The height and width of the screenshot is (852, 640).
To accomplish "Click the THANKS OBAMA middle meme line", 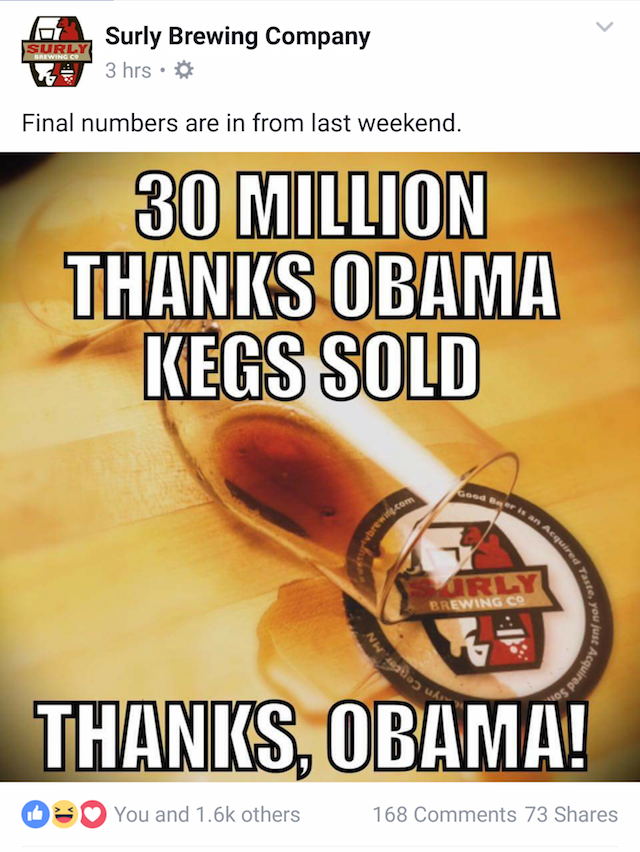I will point(312,285).
